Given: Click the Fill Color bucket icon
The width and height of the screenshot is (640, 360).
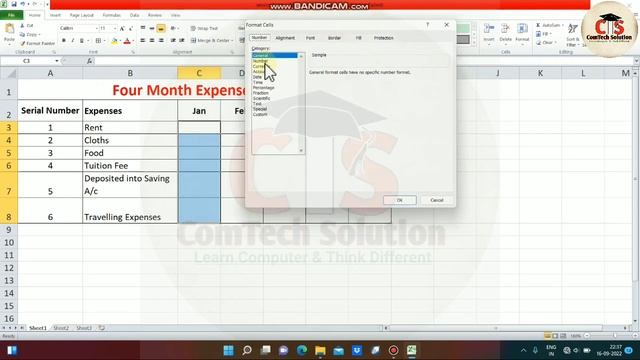Looking at the screenshot, I should click(x=114, y=41).
